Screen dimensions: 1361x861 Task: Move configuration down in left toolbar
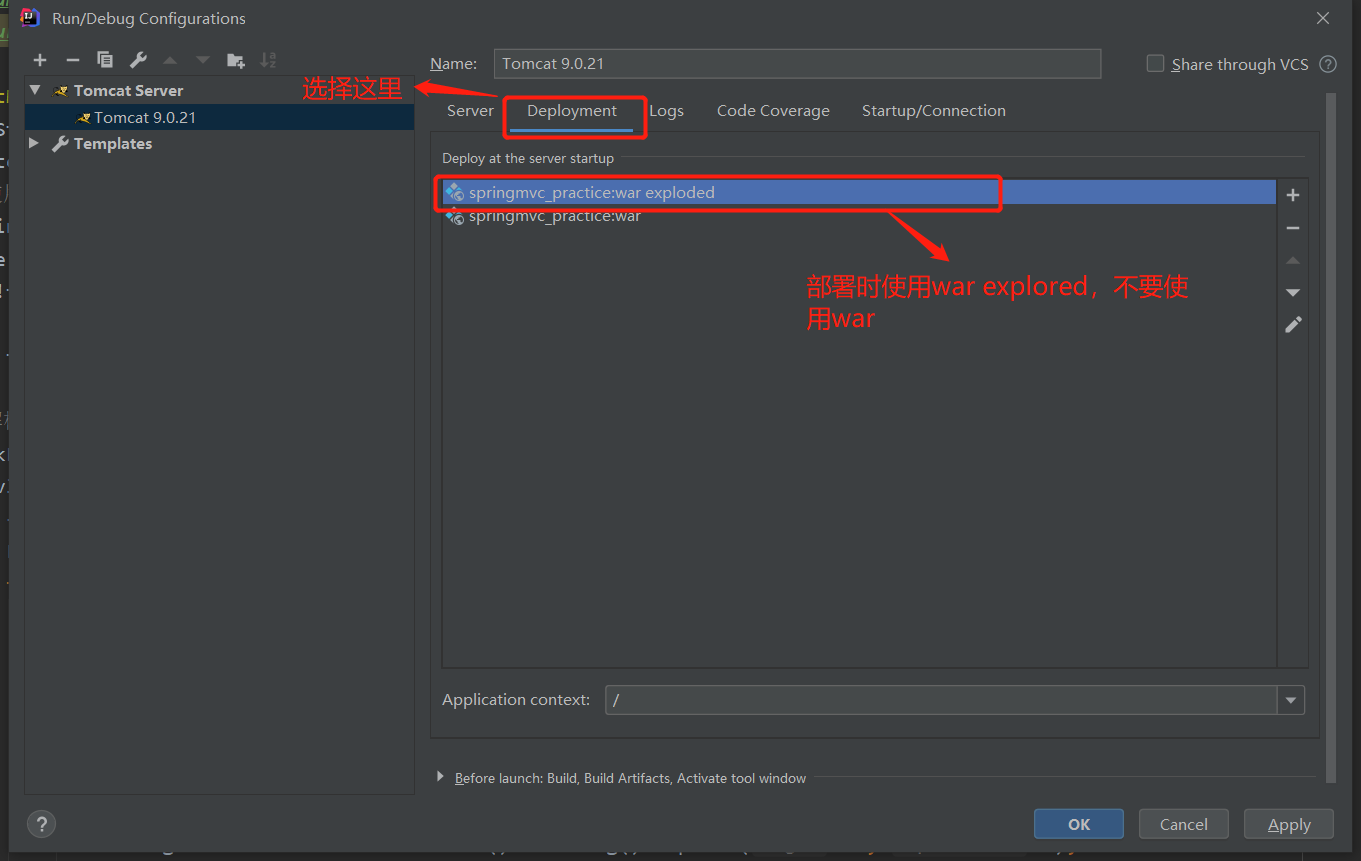pyautogui.click(x=203, y=60)
